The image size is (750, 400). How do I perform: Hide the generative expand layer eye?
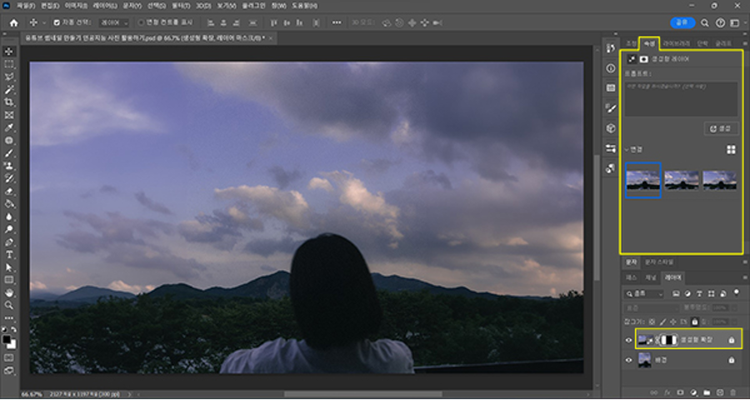[x=629, y=340]
